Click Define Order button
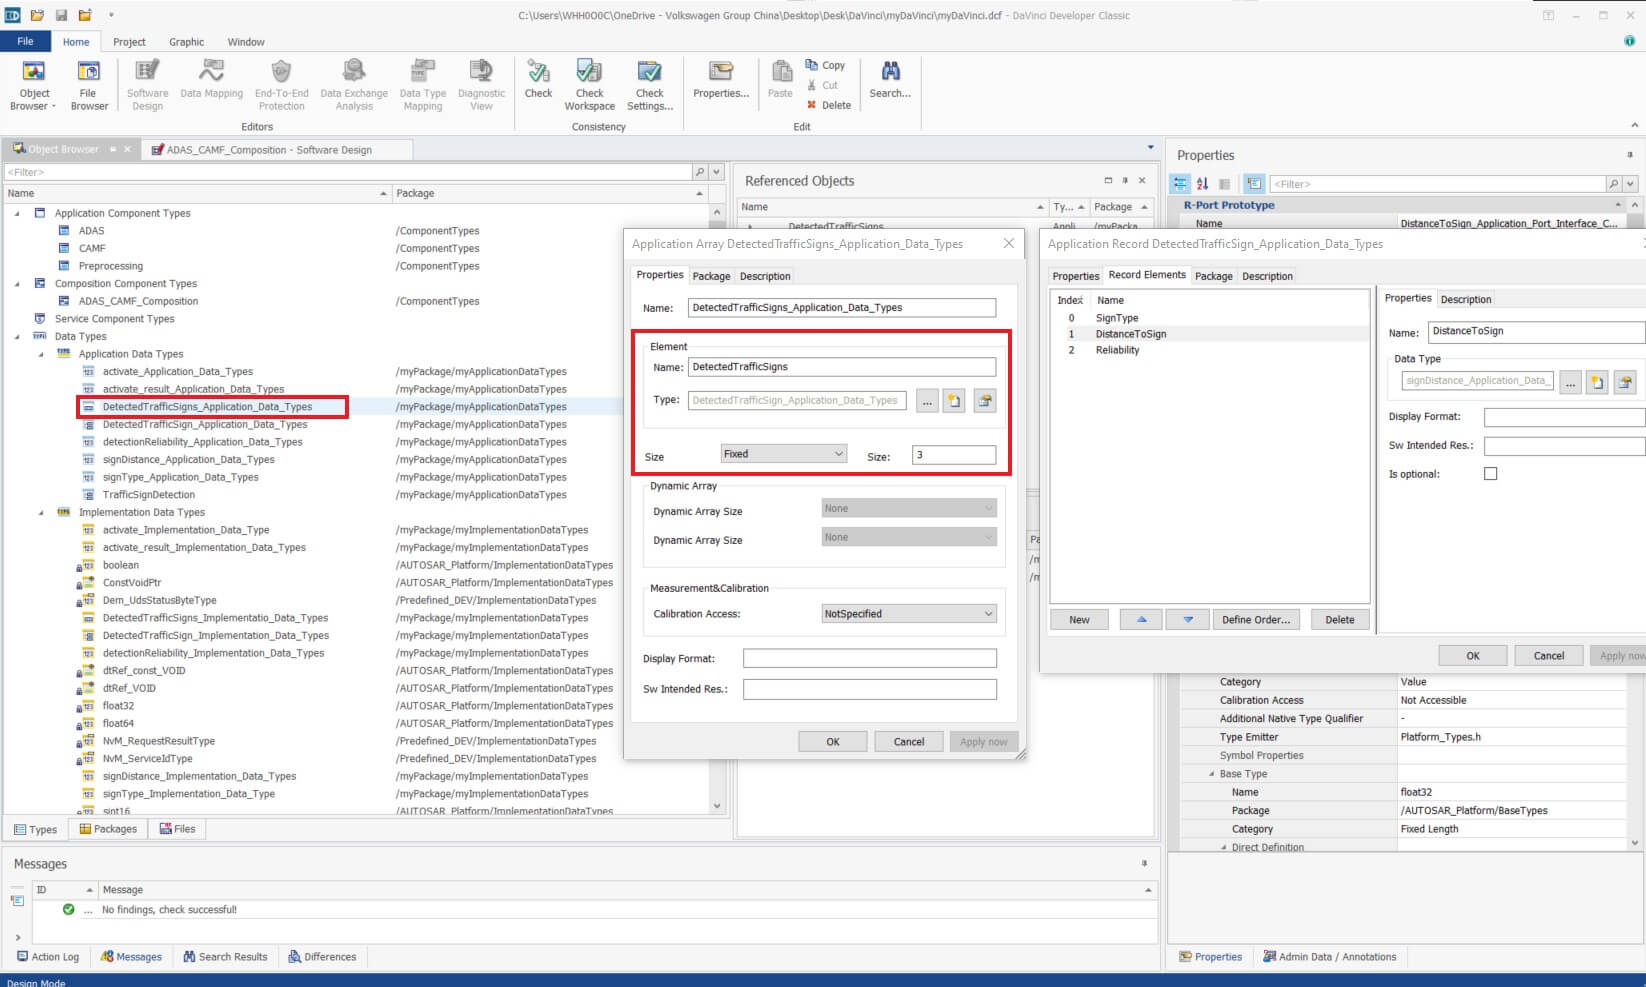 pos(1255,620)
